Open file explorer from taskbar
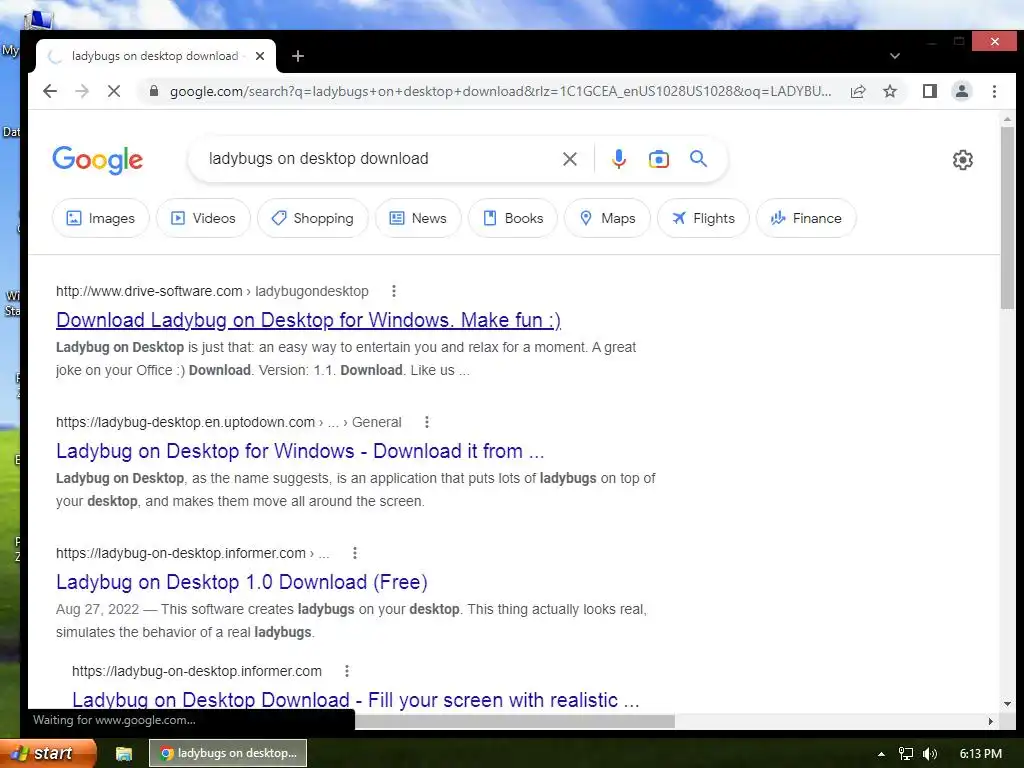This screenshot has width=1024, height=768. click(x=124, y=754)
